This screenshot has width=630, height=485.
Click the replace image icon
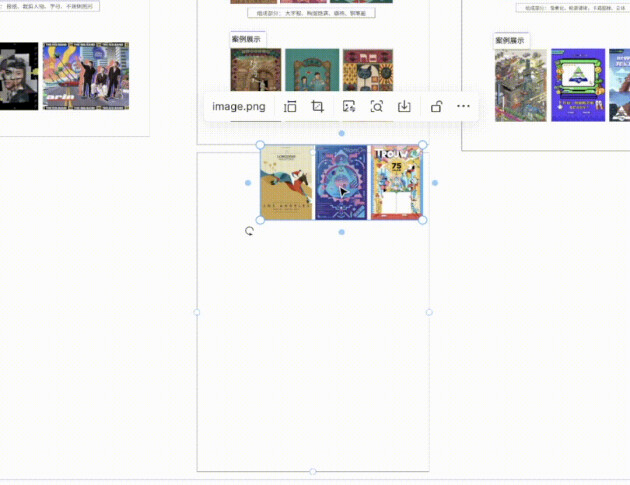[349, 106]
